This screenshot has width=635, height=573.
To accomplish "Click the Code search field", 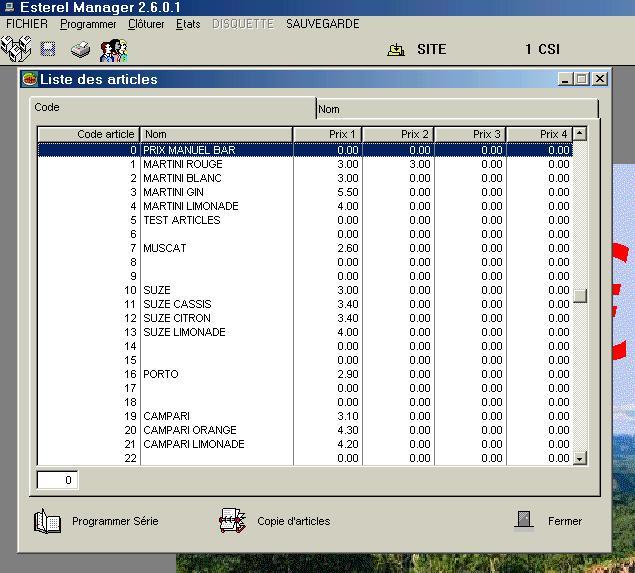I will click(x=173, y=108).
